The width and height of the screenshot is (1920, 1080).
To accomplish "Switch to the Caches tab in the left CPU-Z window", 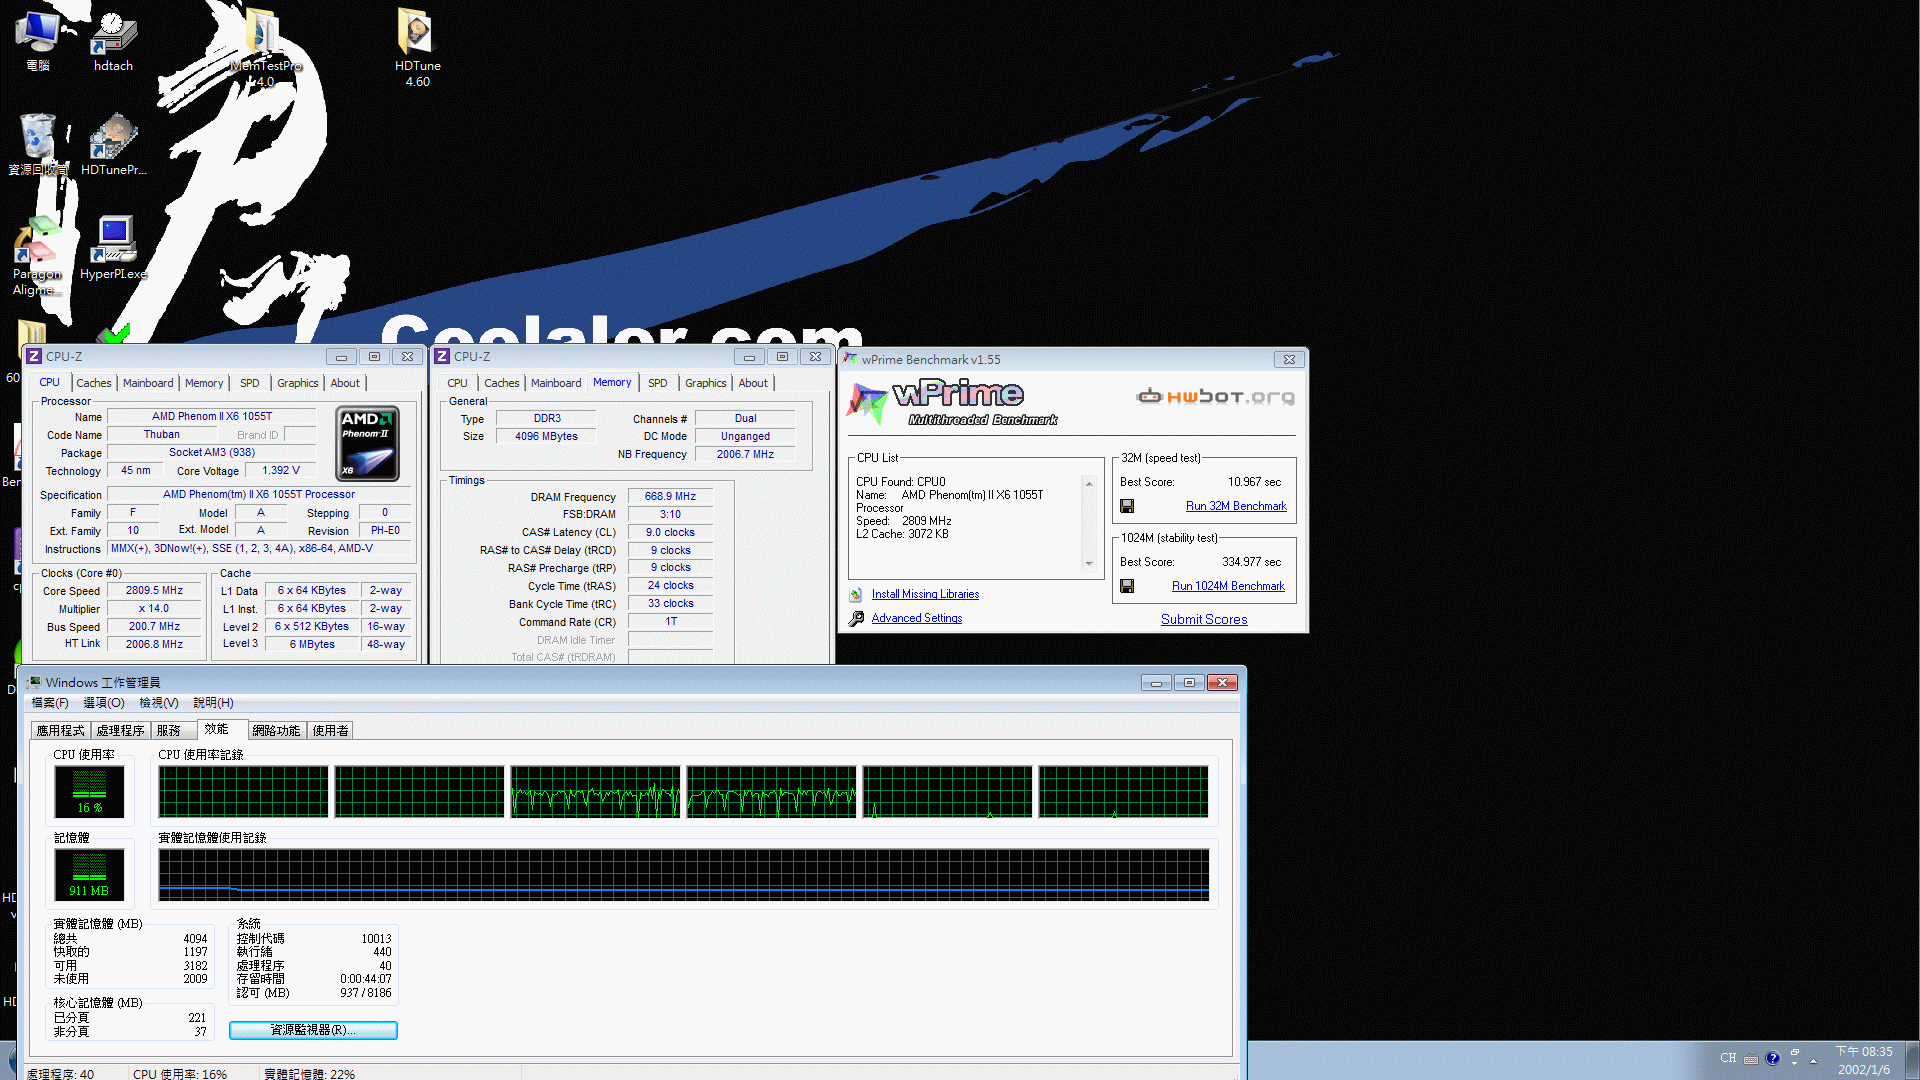I will pos(94,383).
